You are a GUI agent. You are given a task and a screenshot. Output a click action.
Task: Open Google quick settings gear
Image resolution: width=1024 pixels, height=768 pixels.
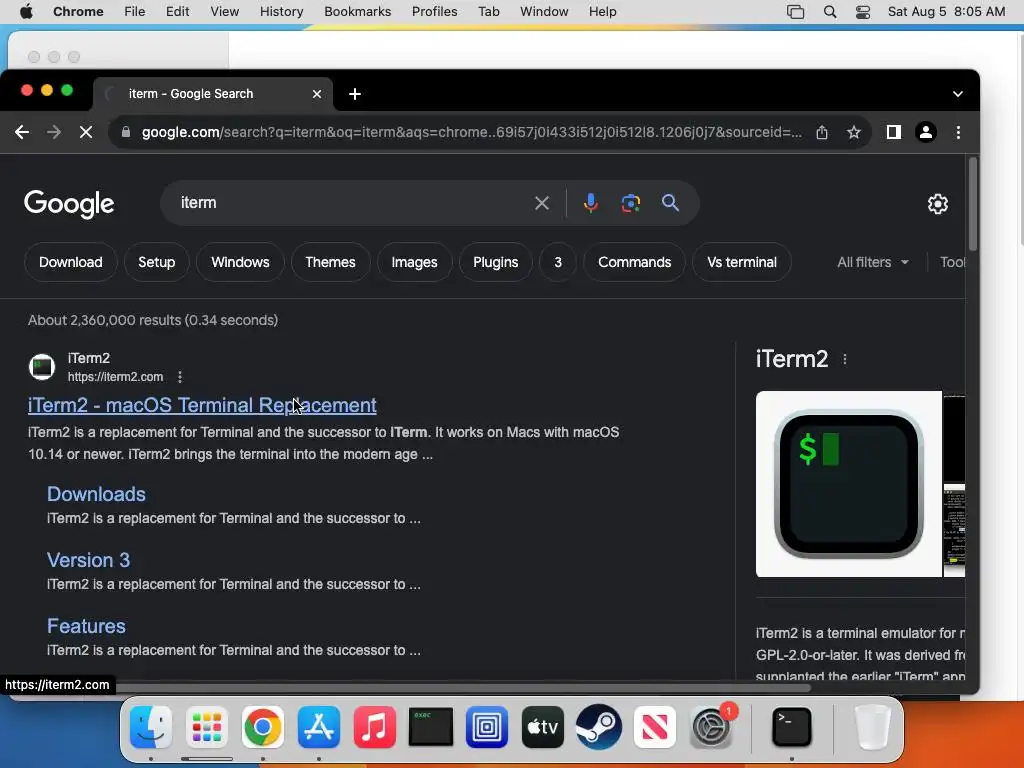pos(938,204)
